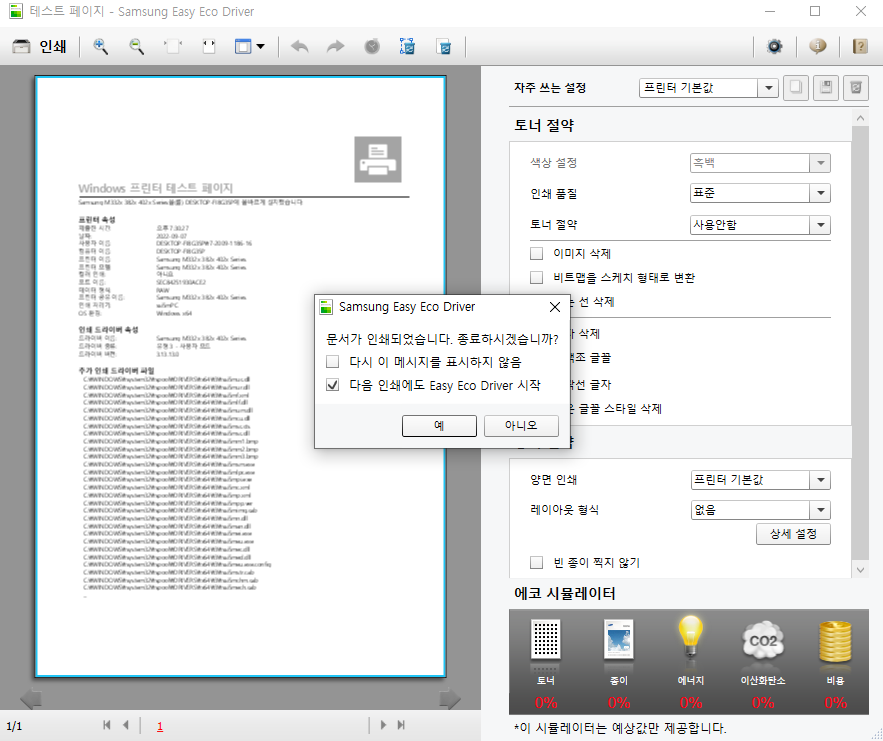Open the information bubble icon
This screenshot has height=741, width=883.
(x=817, y=47)
